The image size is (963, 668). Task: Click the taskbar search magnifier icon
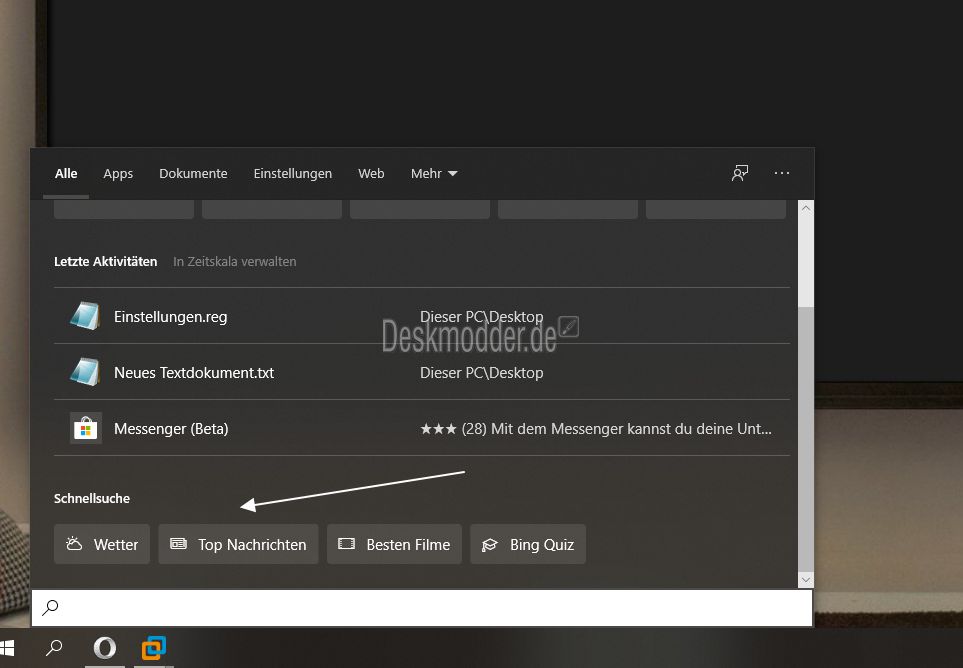pyautogui.click(x=54, y=647)
